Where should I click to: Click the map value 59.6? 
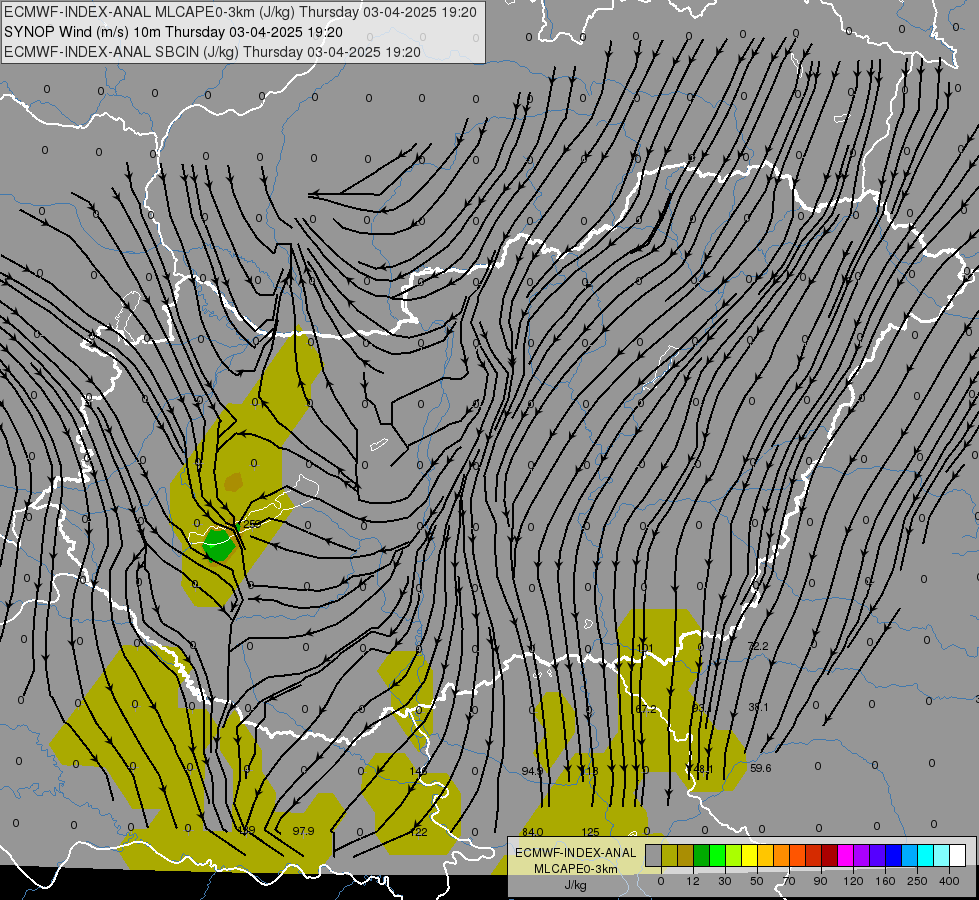[x=760, y=768]
